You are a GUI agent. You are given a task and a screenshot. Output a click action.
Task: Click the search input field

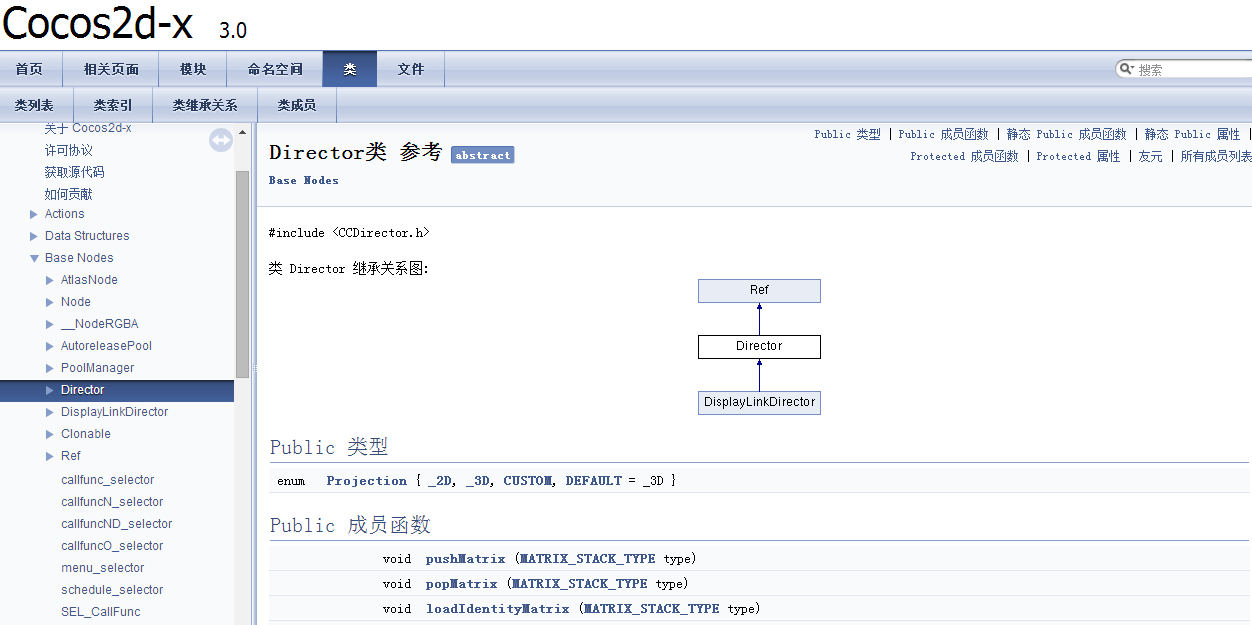pyautogui.click(x=1194, y=69)
